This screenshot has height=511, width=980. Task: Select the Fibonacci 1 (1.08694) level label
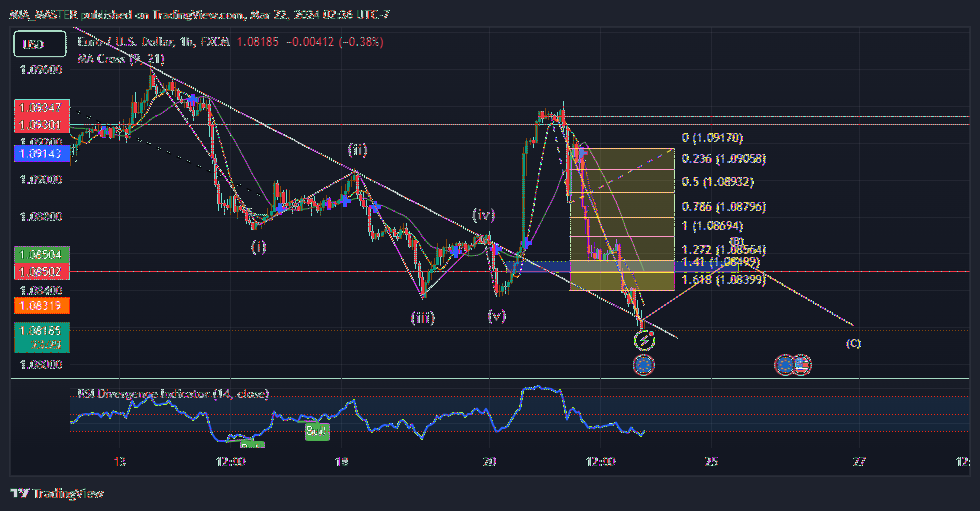pyautogui.click(x=712, y=226)
